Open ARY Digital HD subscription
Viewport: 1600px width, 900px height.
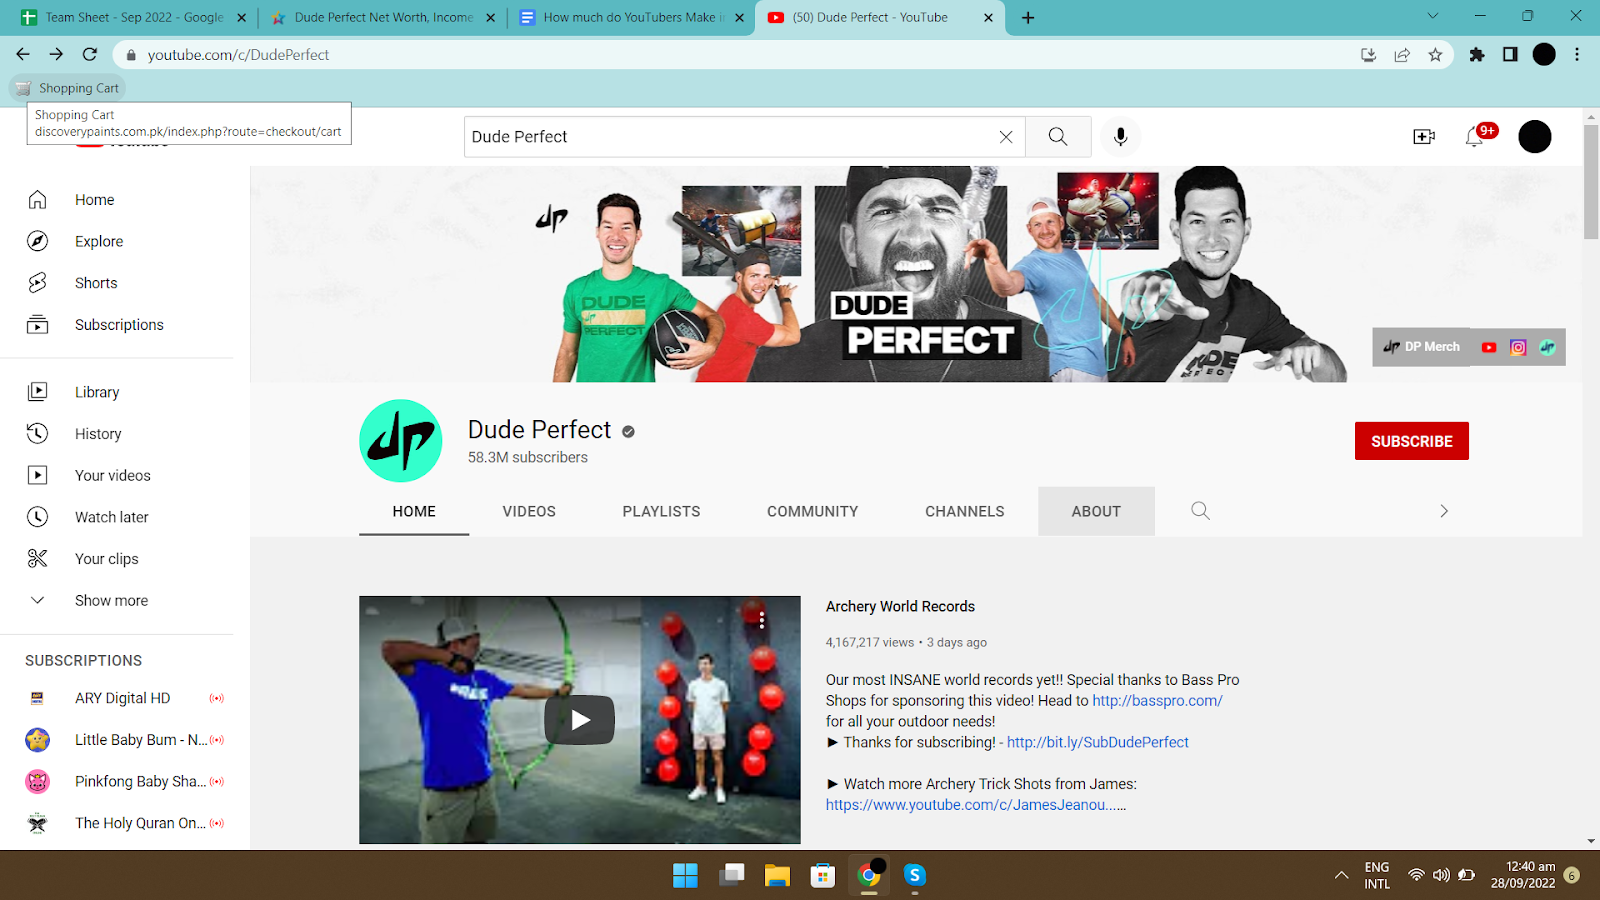point(124,698)
